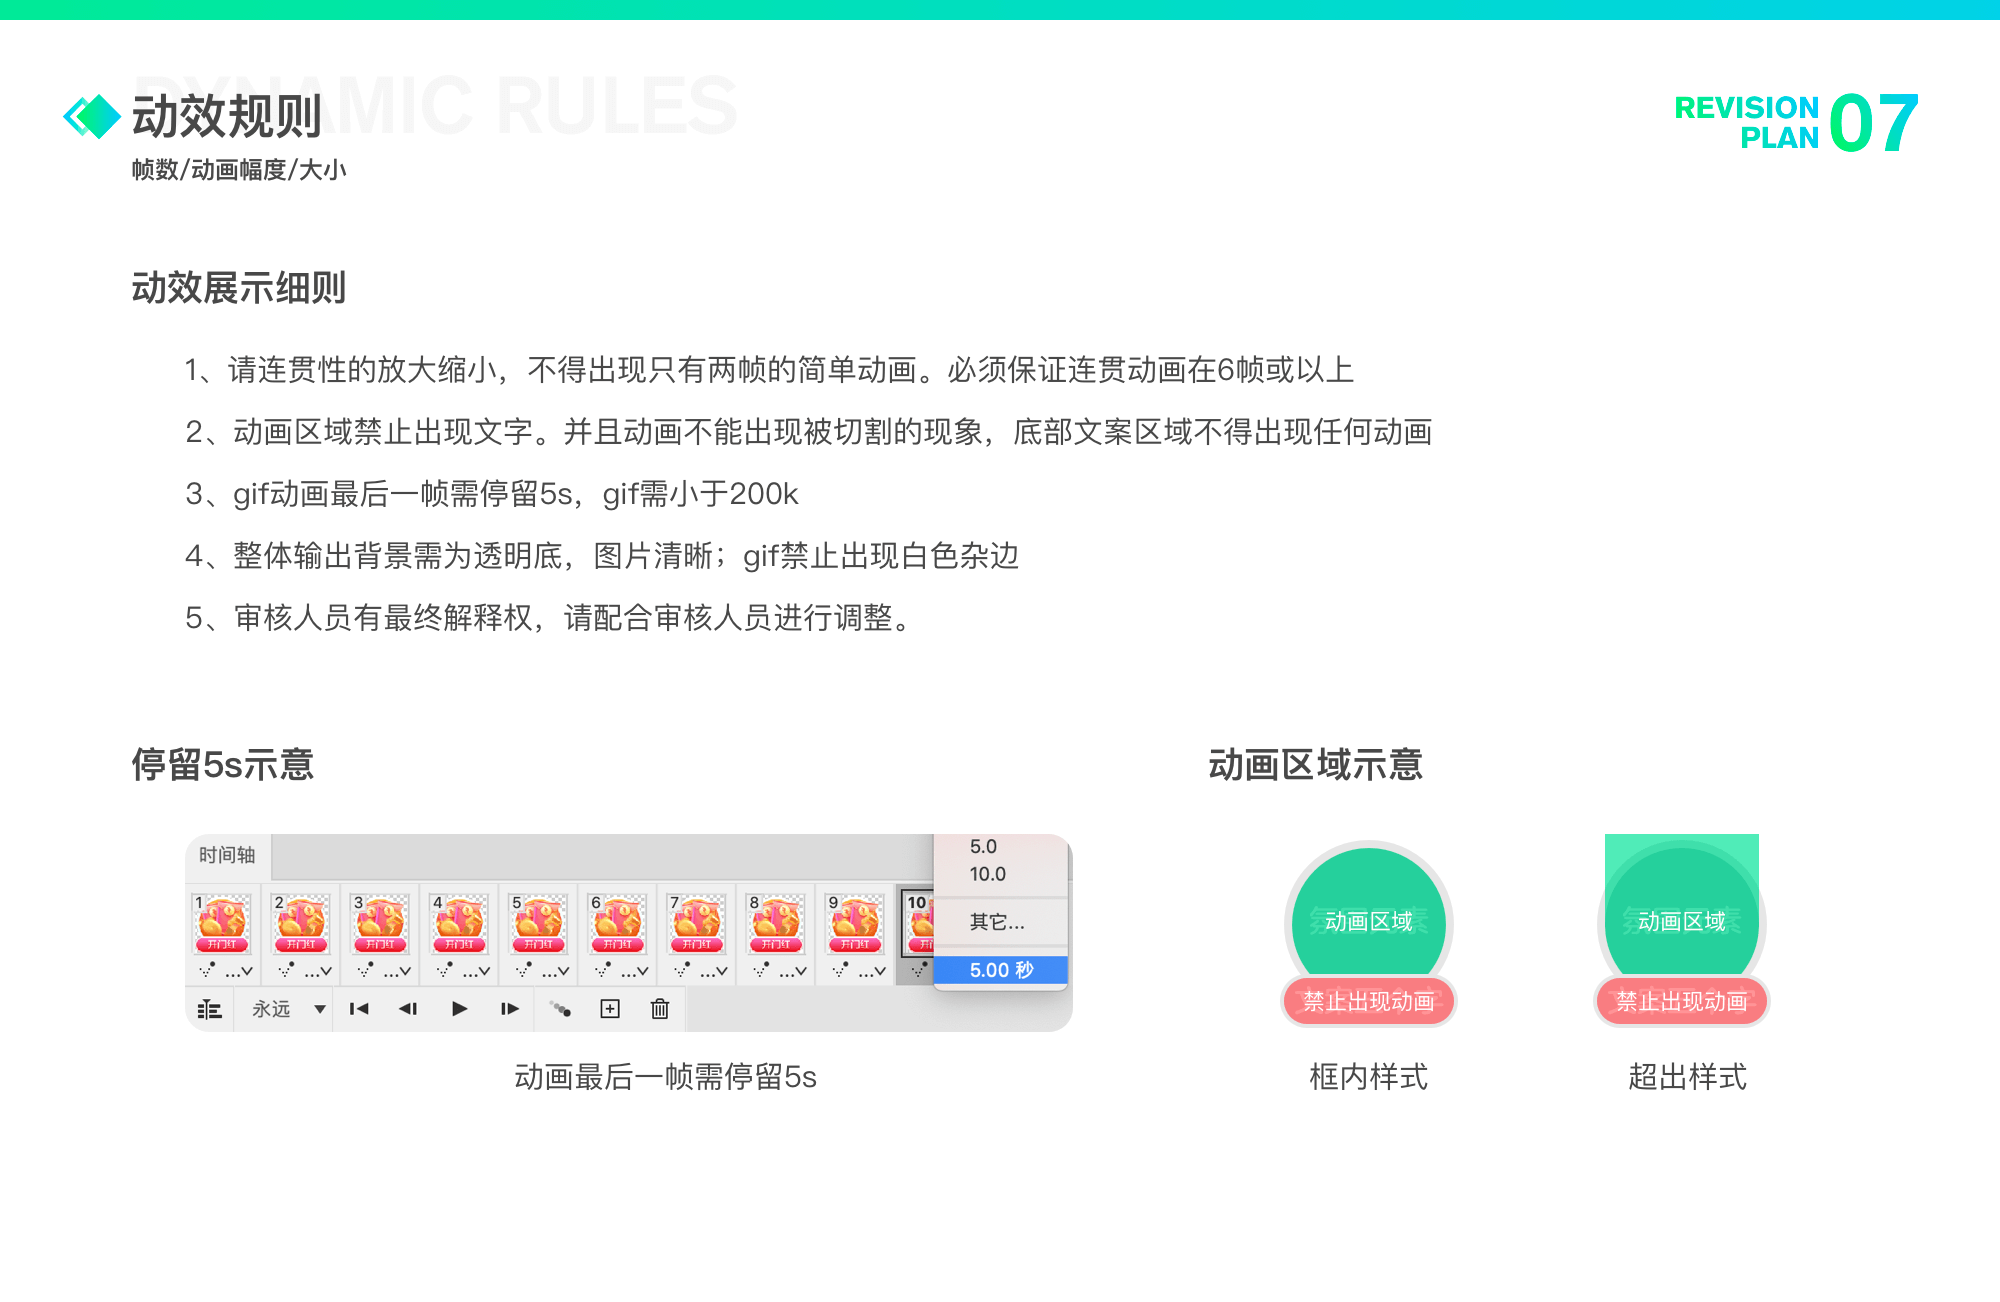
Task: Click the tween frames icon
Action: pos(560,1009)
